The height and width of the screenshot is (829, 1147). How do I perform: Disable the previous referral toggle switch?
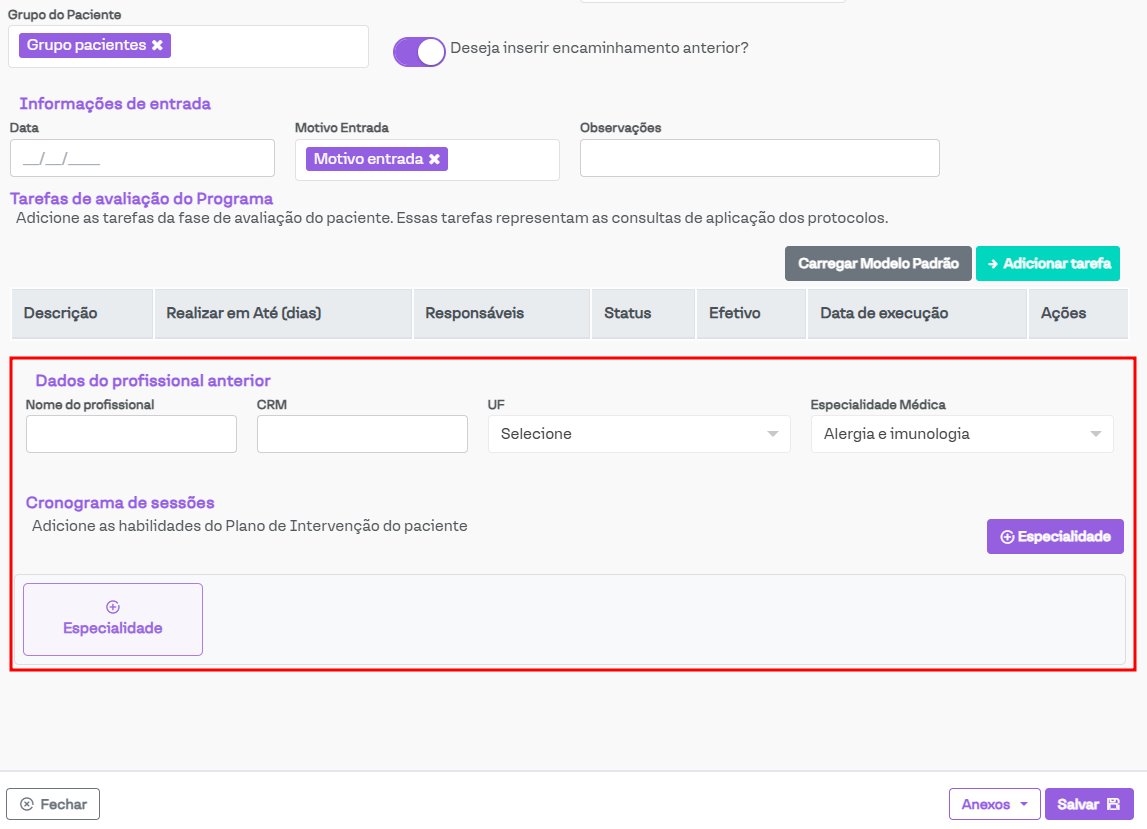pyautogui.click(x=419, y=51)
